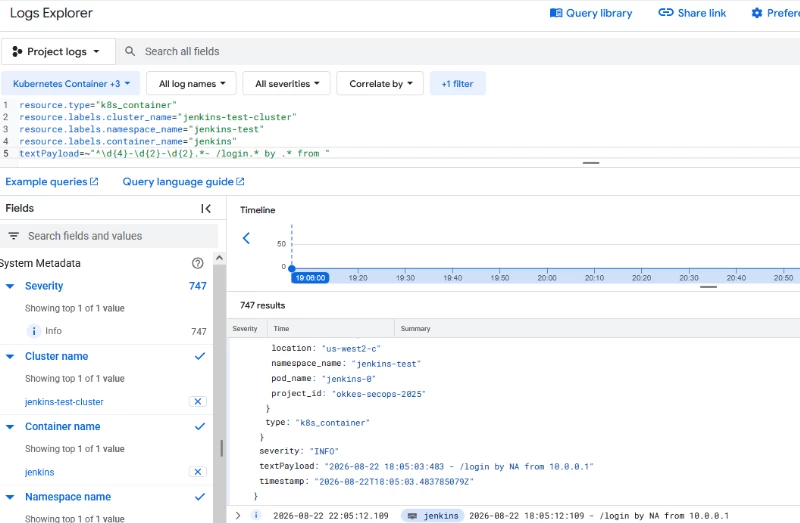800x523 pixels.
Task: Select the Info severity value
Action: pyautogui.click(x=53, y=331)
